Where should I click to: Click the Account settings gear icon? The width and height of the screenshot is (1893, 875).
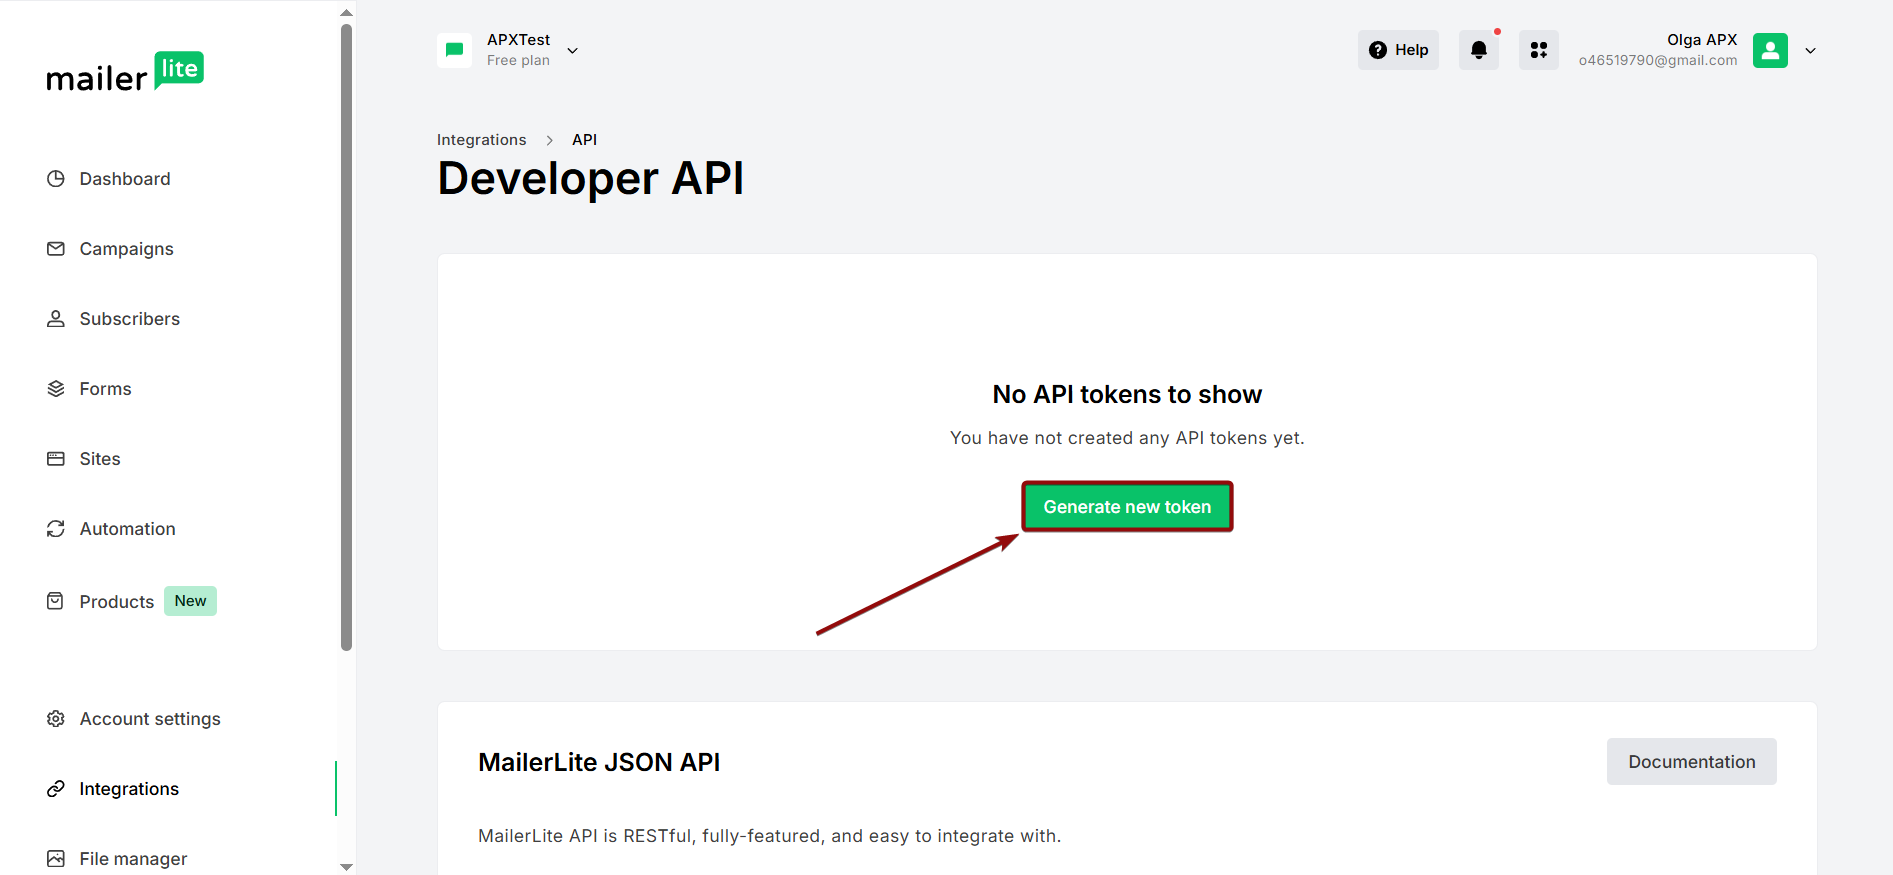pos(56,719)
